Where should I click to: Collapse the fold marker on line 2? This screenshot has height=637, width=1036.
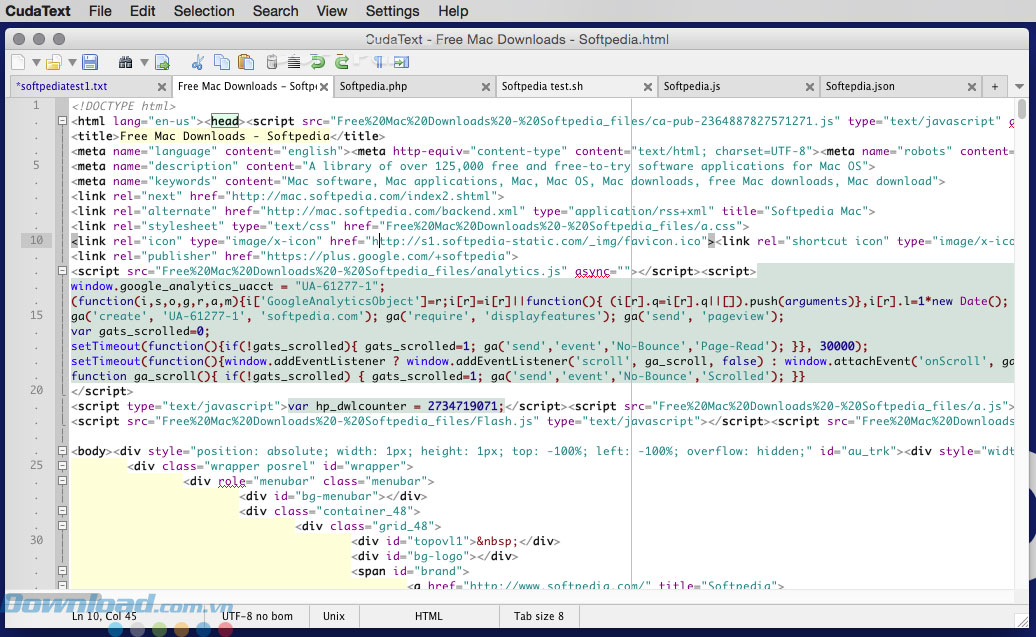tap(61, 121)
